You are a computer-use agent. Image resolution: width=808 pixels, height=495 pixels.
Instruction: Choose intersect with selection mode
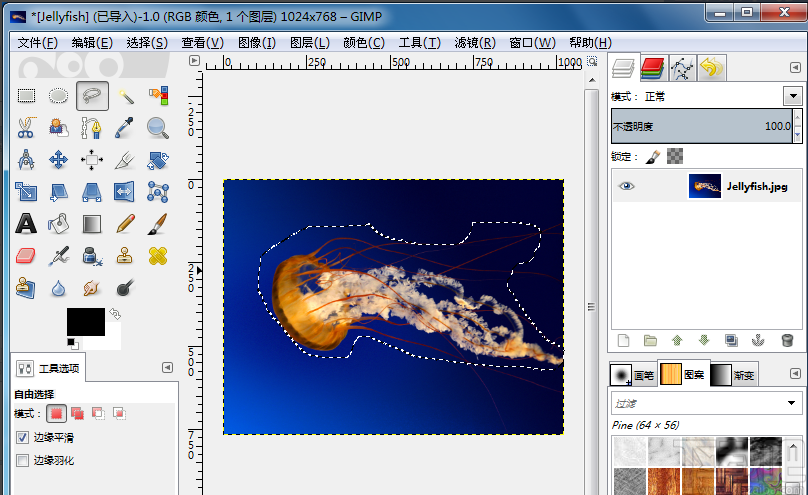[x=119, y=413]
